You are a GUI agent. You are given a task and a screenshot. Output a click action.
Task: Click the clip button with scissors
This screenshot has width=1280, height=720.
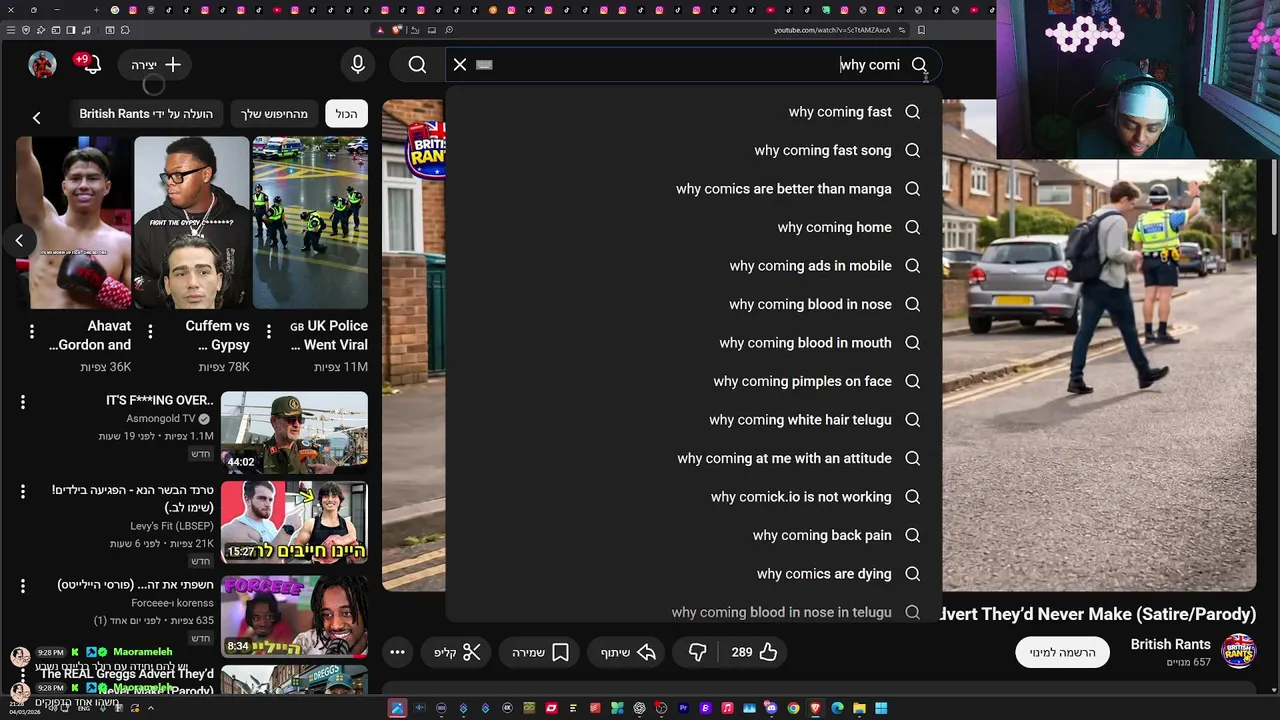tap(458, 652)
